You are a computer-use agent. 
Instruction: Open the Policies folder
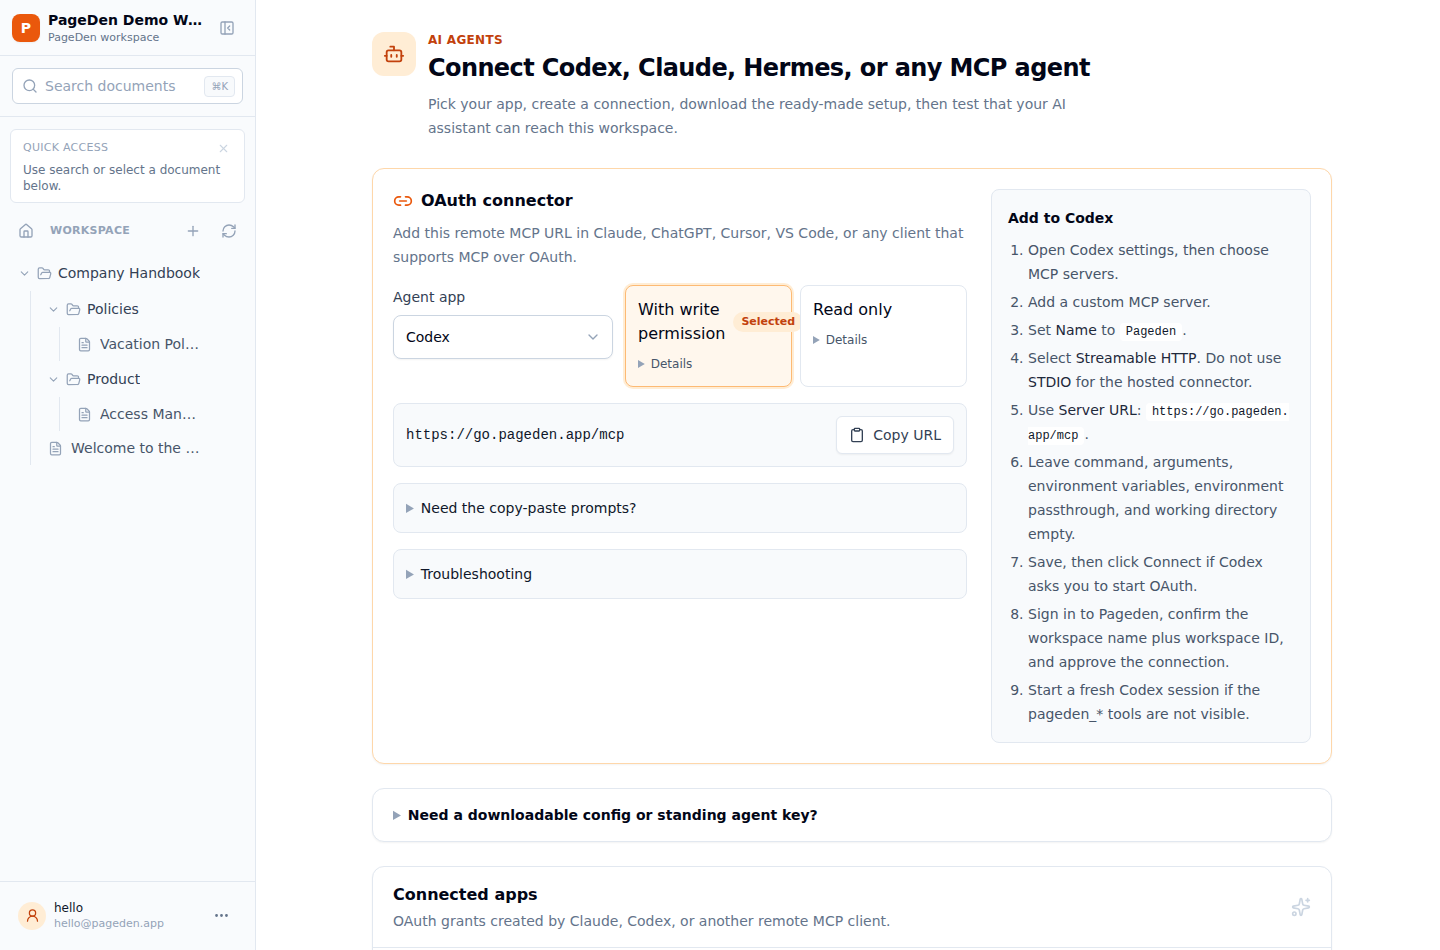coord(112,309)
